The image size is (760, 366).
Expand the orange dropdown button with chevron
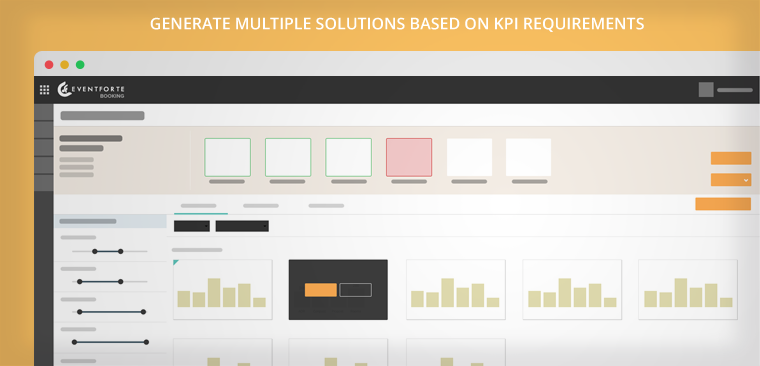(731, 180)
